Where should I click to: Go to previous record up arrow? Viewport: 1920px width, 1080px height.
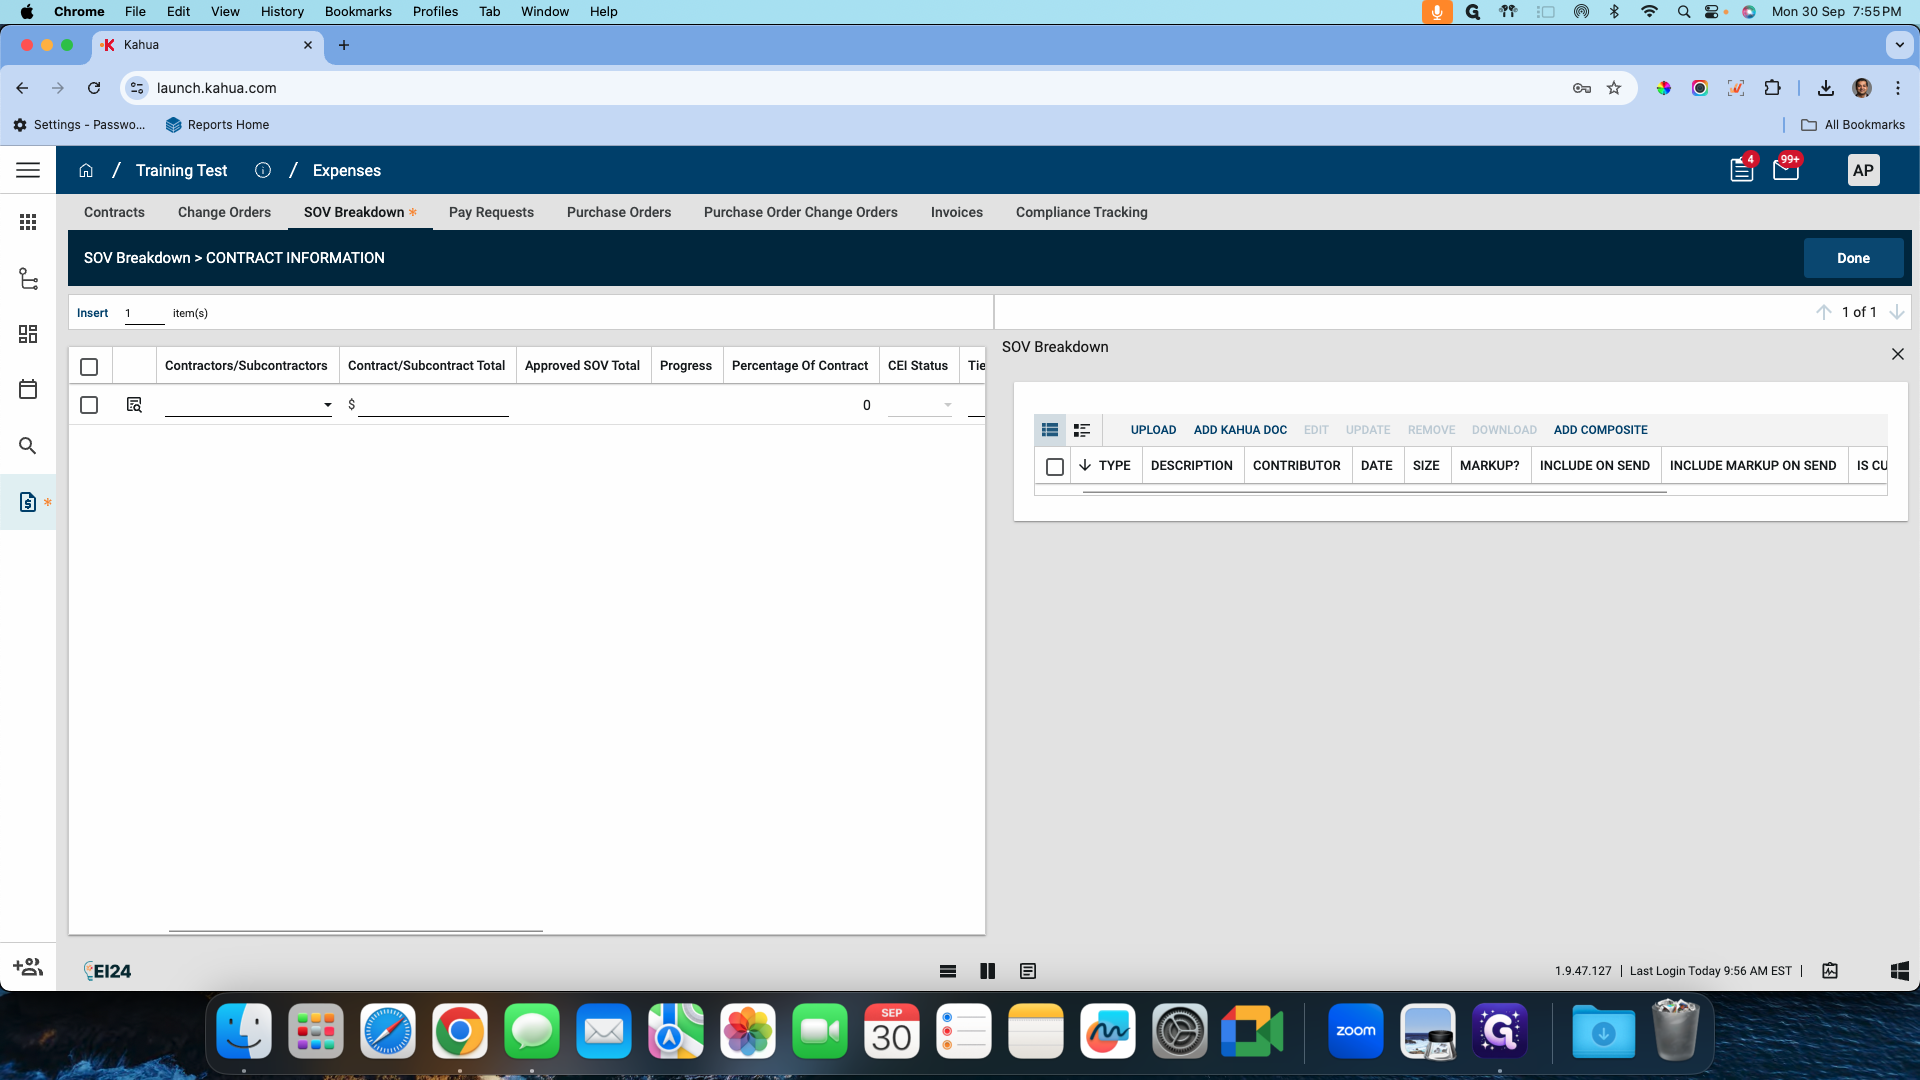(x=1824, y=312)
